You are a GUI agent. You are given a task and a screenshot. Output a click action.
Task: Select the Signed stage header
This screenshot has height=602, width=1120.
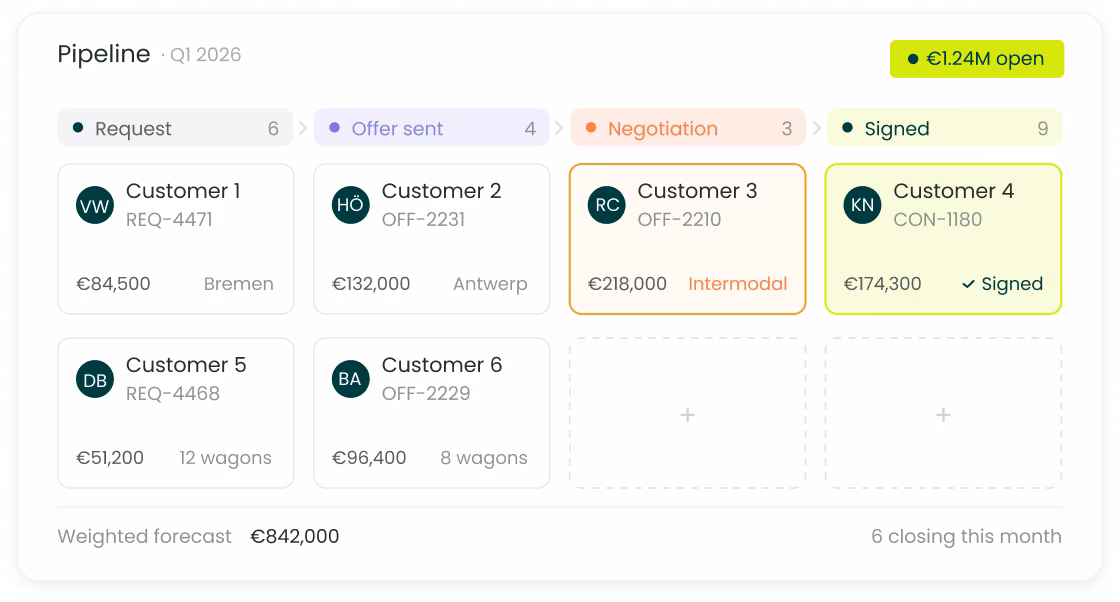[x=944, y=128]
